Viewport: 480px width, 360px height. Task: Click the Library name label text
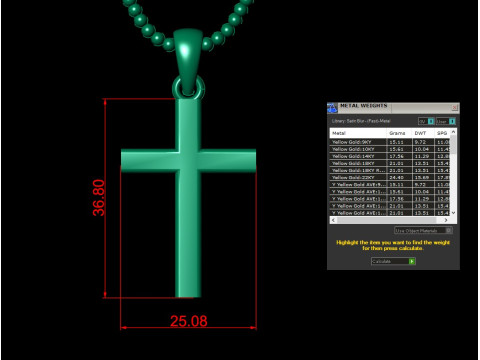tap(361, 121)
